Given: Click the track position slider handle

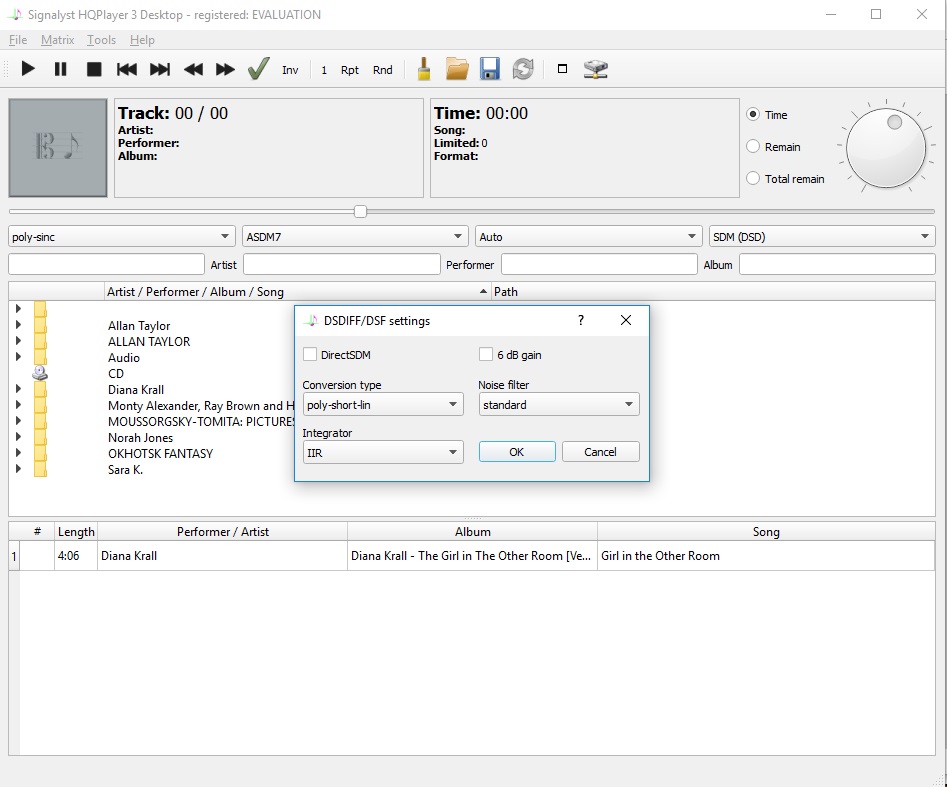Looking at the screenshot, I should [x=360, y=211].
